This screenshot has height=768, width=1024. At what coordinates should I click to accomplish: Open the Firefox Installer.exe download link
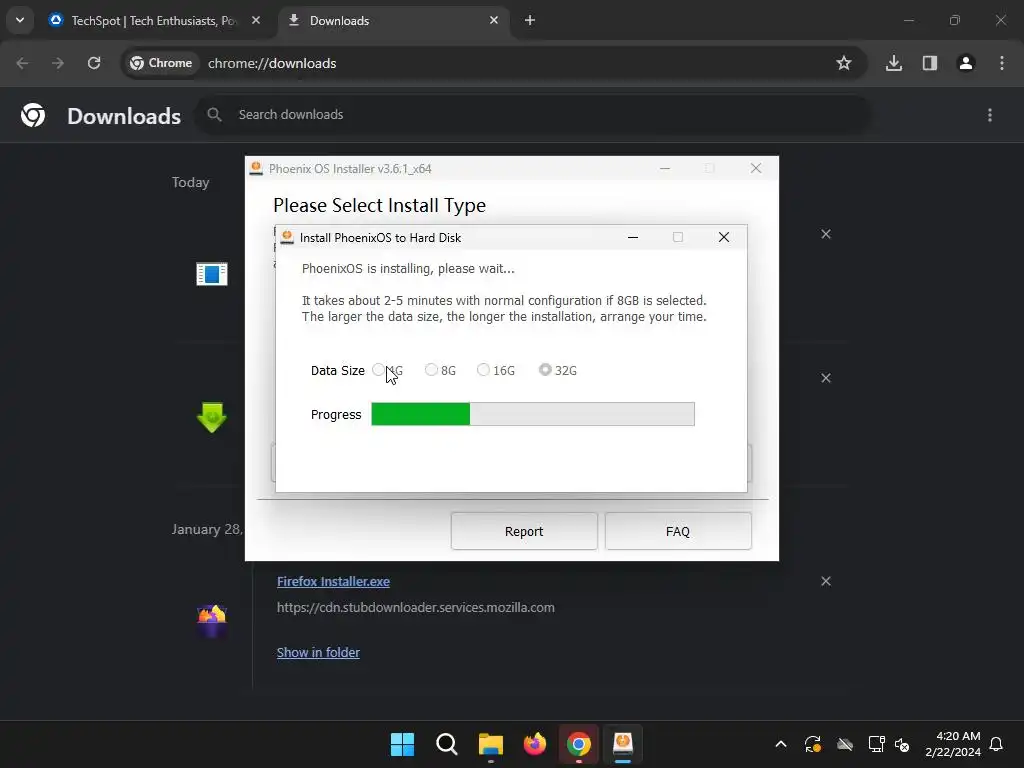coord(333,581)
